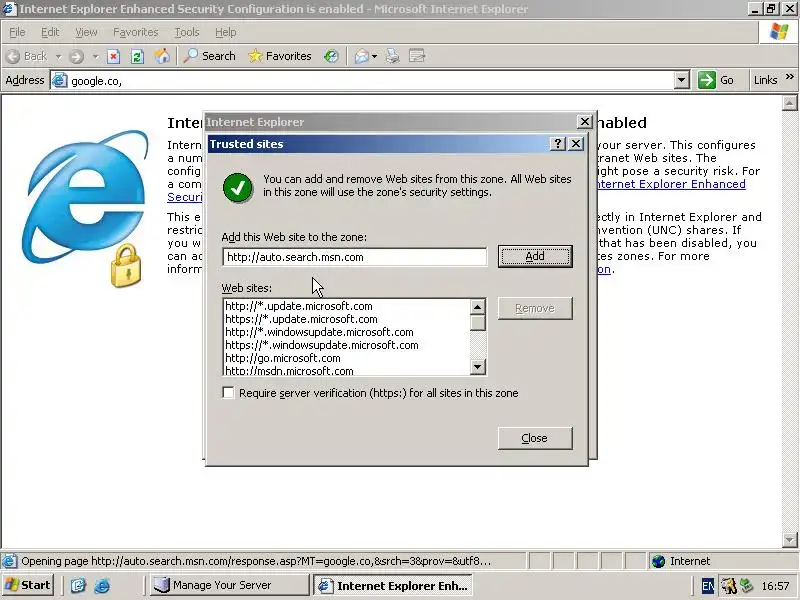Select https://*.windowsupdate.microsoft.com list entry
This screenshot has height=600, width=800.
click(322, 345)
